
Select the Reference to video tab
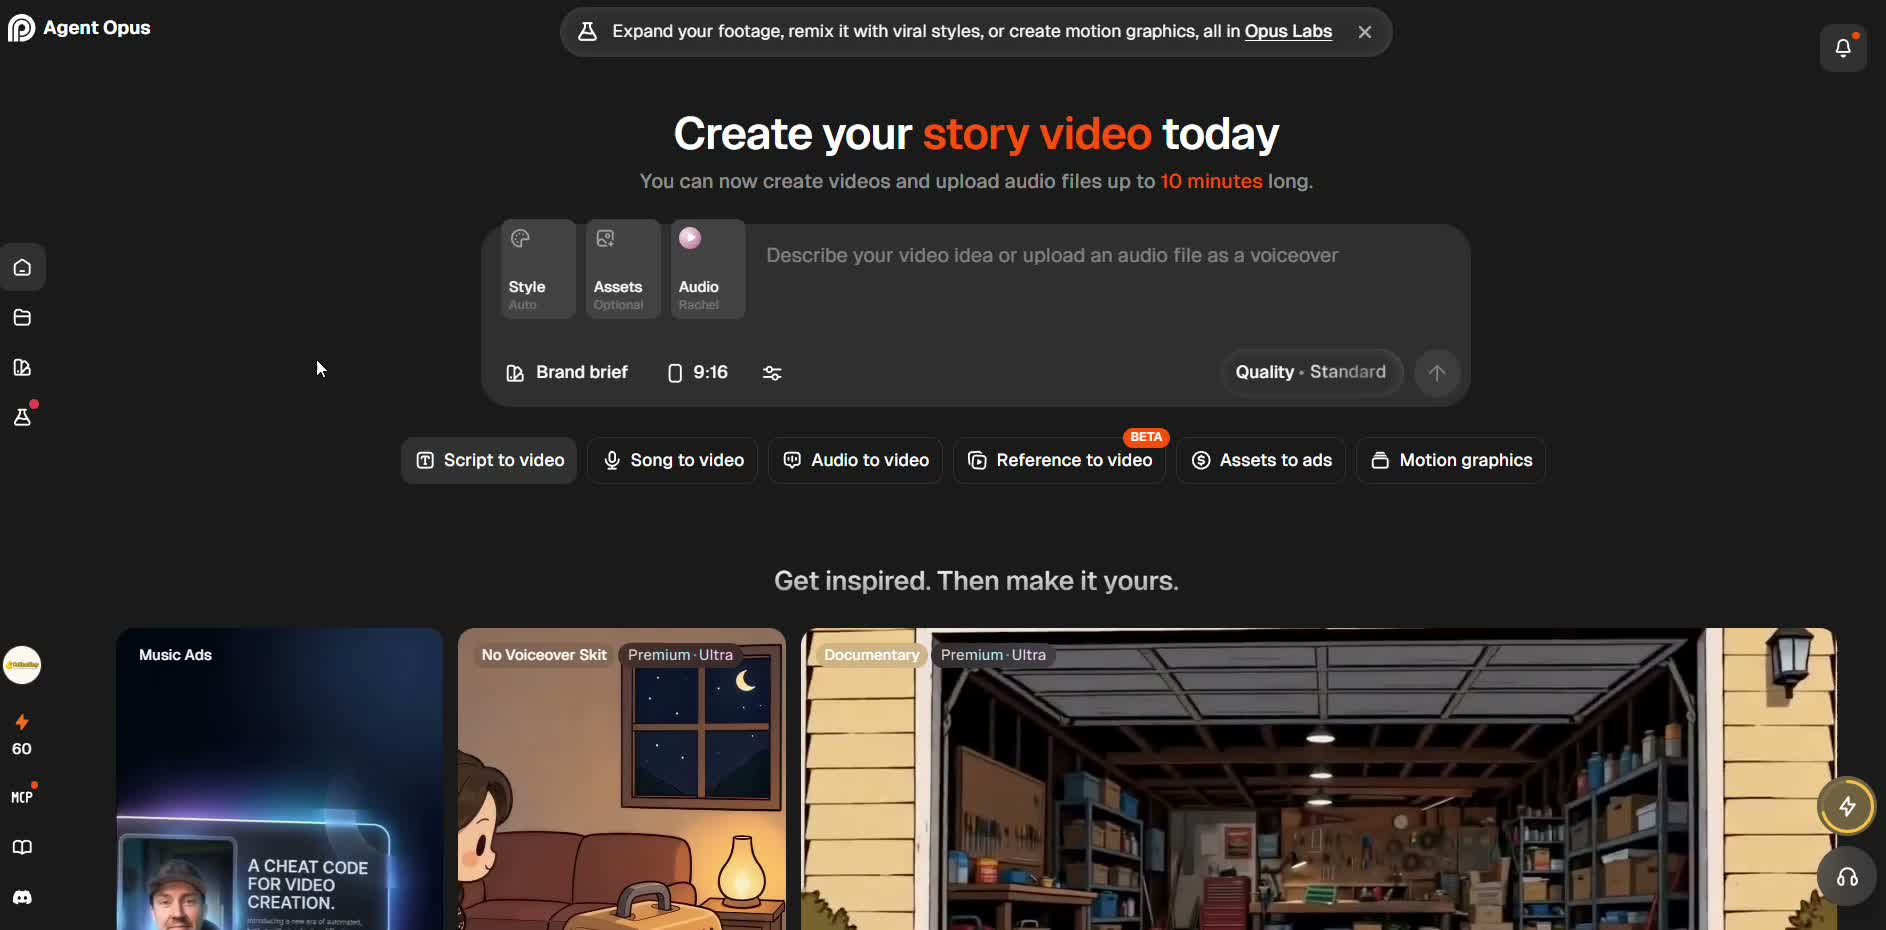1059,460
